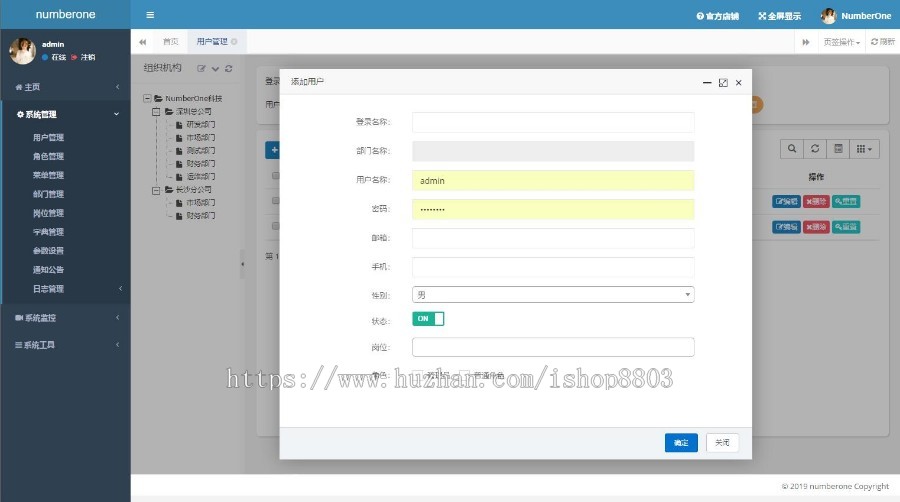Expand the 主页 sidebar menu
This screenshot has height=502, width=900.
[x=65, y=87]
